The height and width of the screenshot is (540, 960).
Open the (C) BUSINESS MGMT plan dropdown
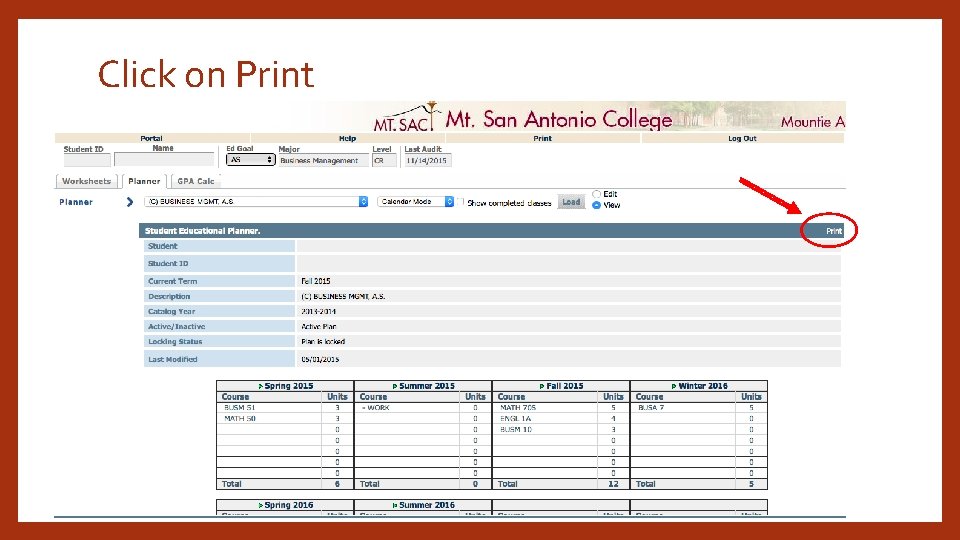coord(256,201)
